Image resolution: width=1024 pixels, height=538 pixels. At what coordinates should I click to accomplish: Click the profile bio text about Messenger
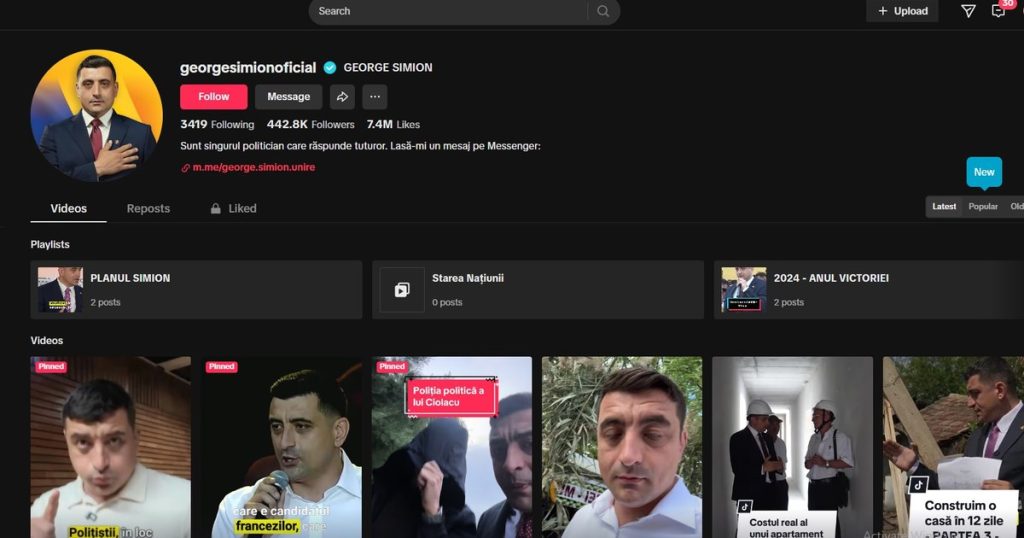pos(360,146)
